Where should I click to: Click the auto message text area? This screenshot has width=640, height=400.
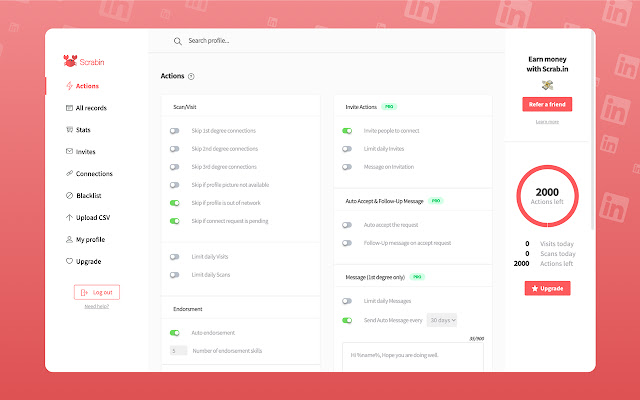[x=413, y=356]
